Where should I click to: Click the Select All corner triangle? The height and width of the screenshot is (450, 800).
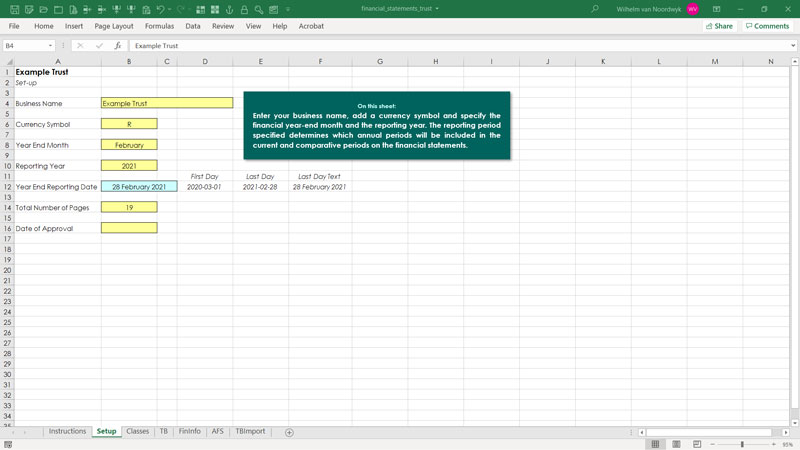(x=9, y=62)
